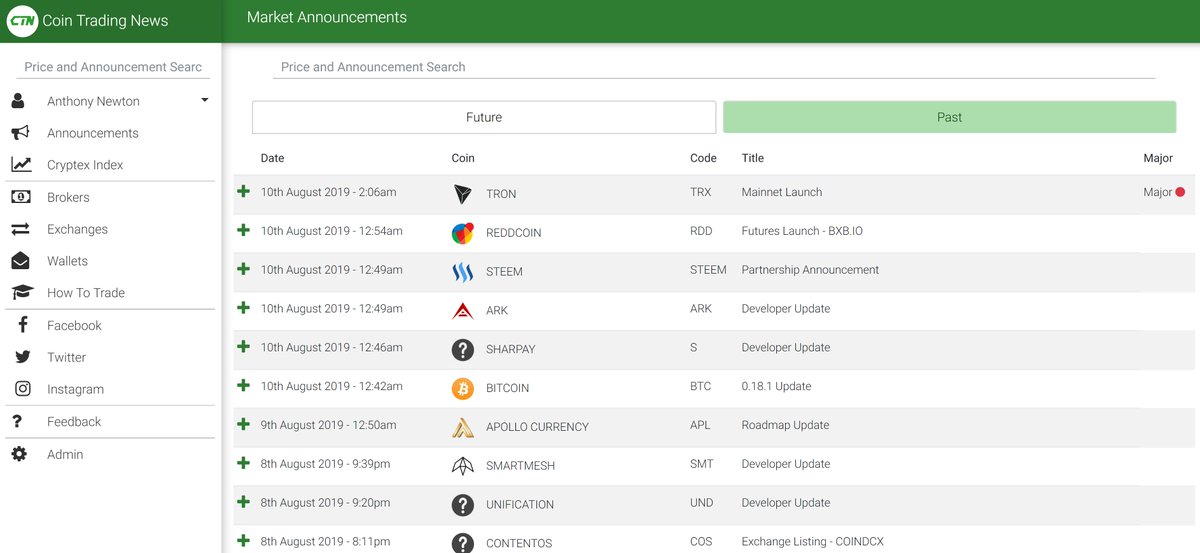Expand the BITCOIN 0.18.1 Update row
1200x553 pixels.
tap(243, 386)
